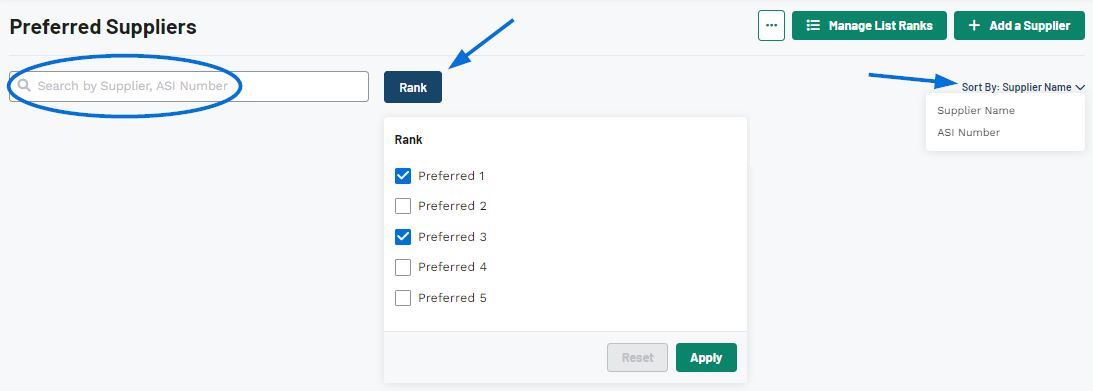Click the plus icon on Add a Supplier
Screen dimensions: 1093x391
point(974,25)
